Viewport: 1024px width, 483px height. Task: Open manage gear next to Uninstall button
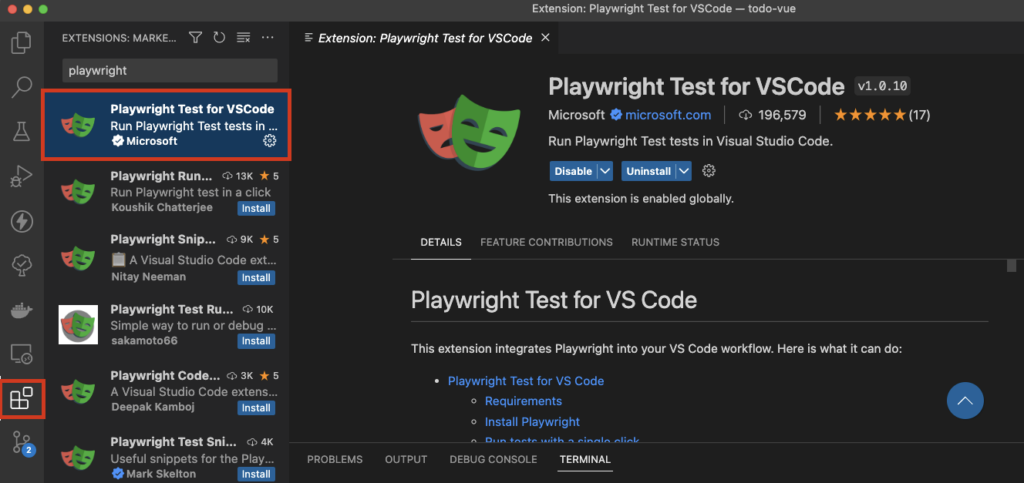coord(709,171)
